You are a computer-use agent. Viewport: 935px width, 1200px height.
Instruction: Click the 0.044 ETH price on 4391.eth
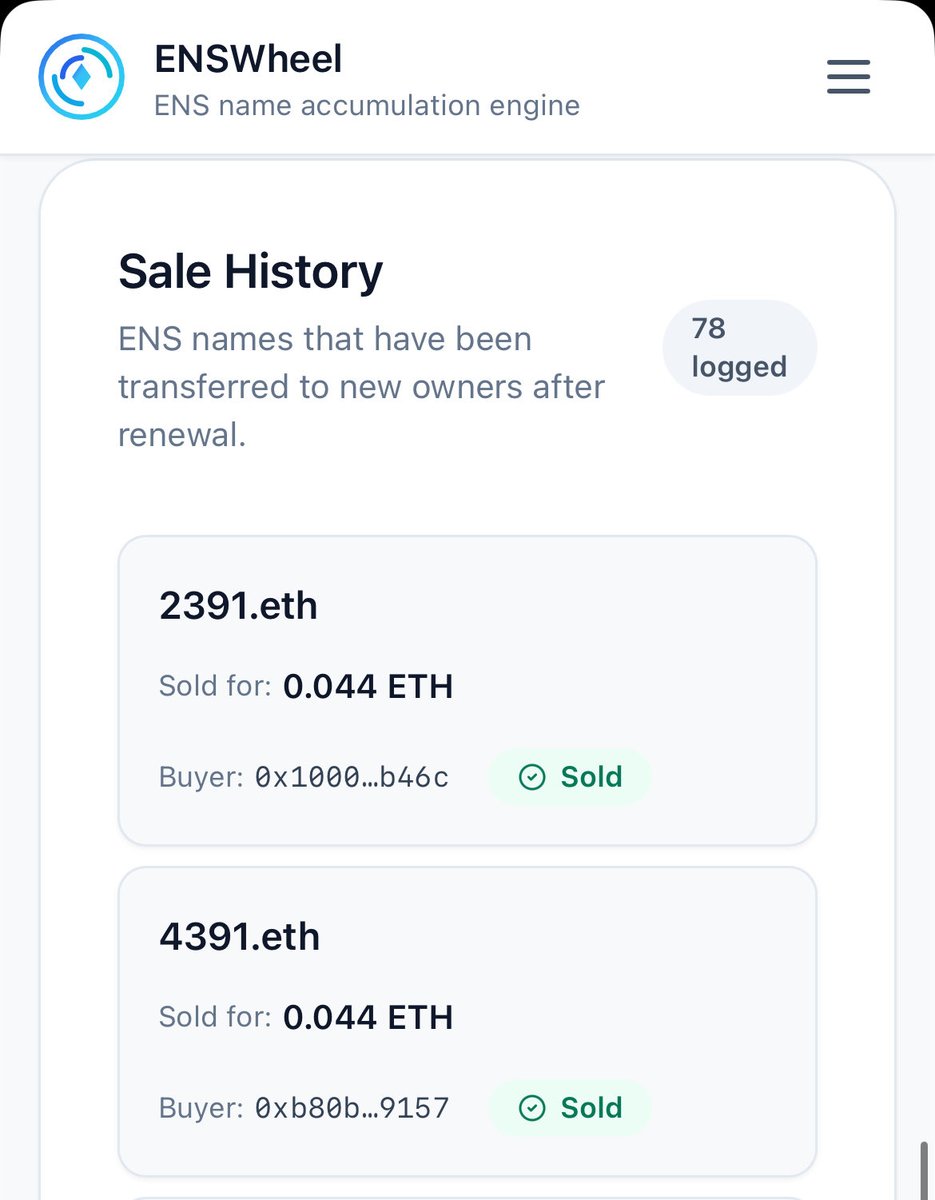click(x=368, y=1018)
